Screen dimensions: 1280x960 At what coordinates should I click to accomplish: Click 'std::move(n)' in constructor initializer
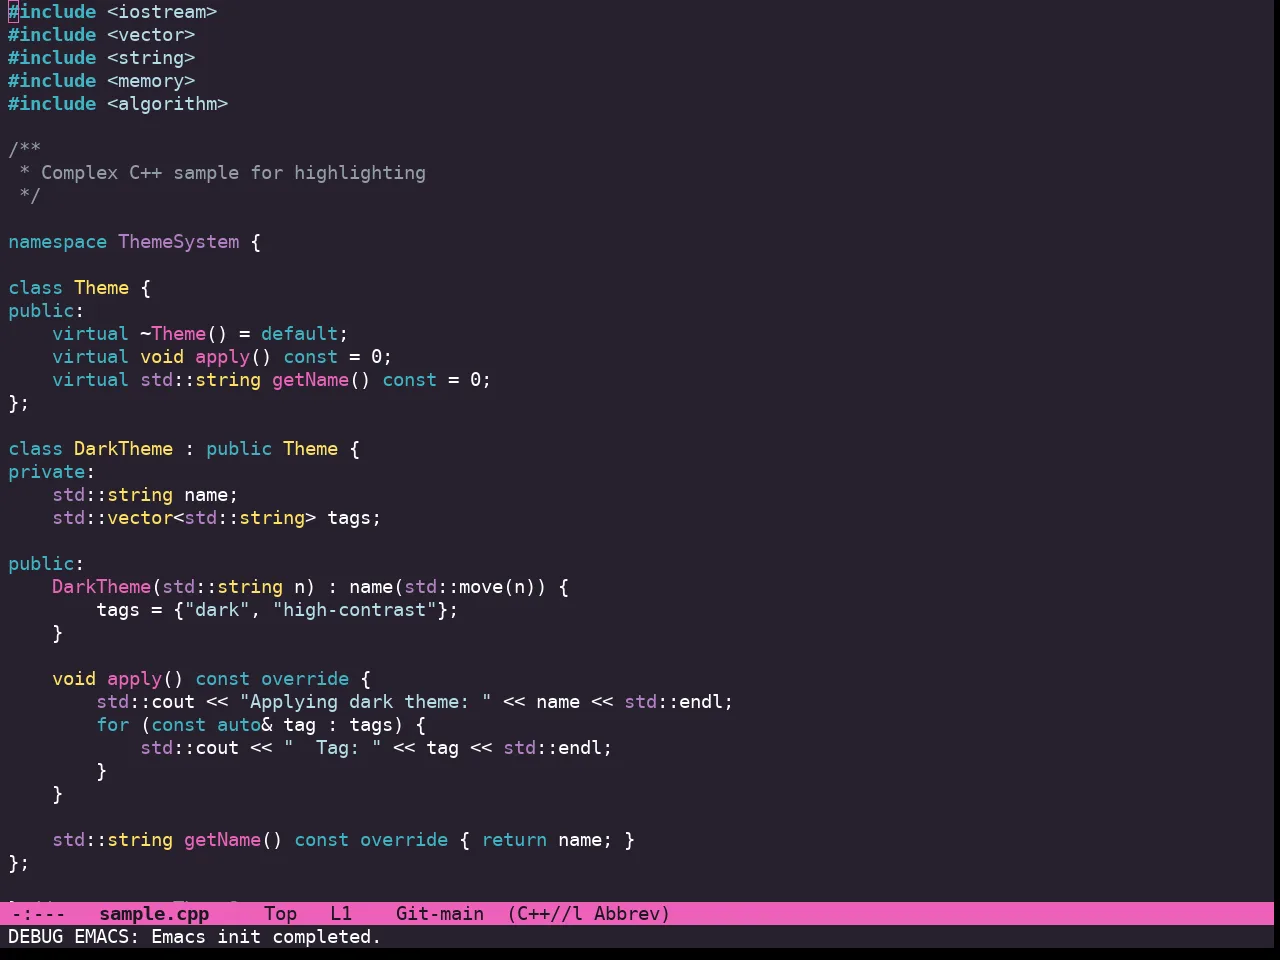point(470,587)
